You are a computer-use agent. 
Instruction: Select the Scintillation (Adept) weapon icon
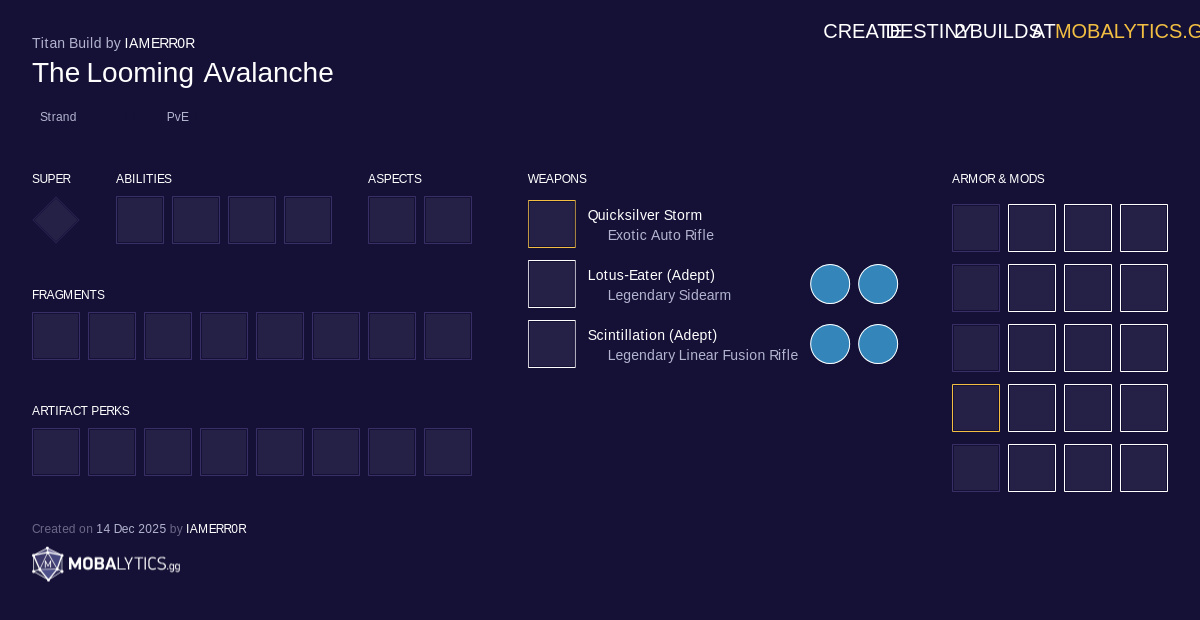[552, 344]
